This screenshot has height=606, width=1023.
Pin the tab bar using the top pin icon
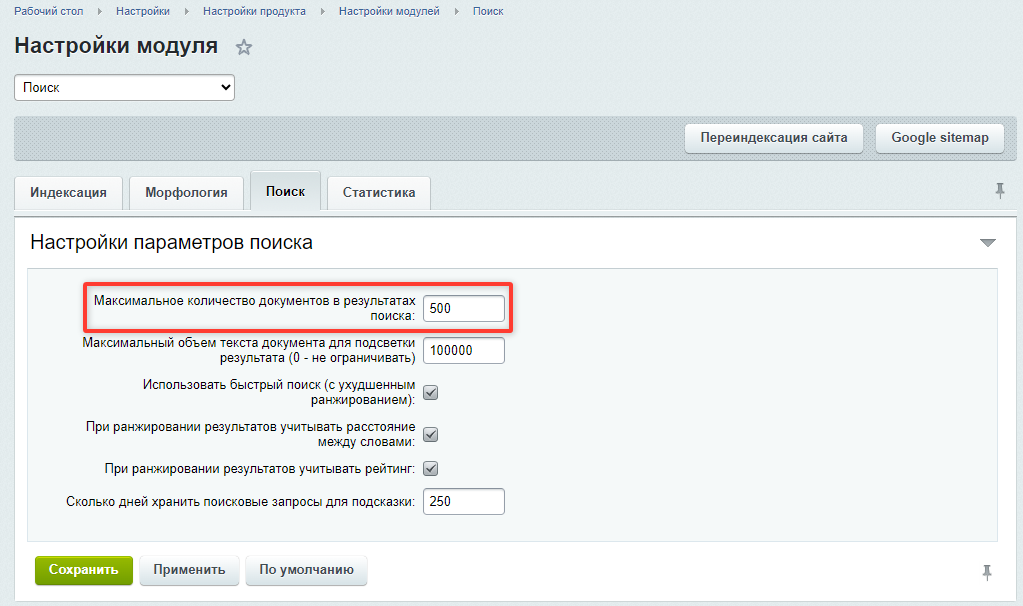click(1000, 190)
